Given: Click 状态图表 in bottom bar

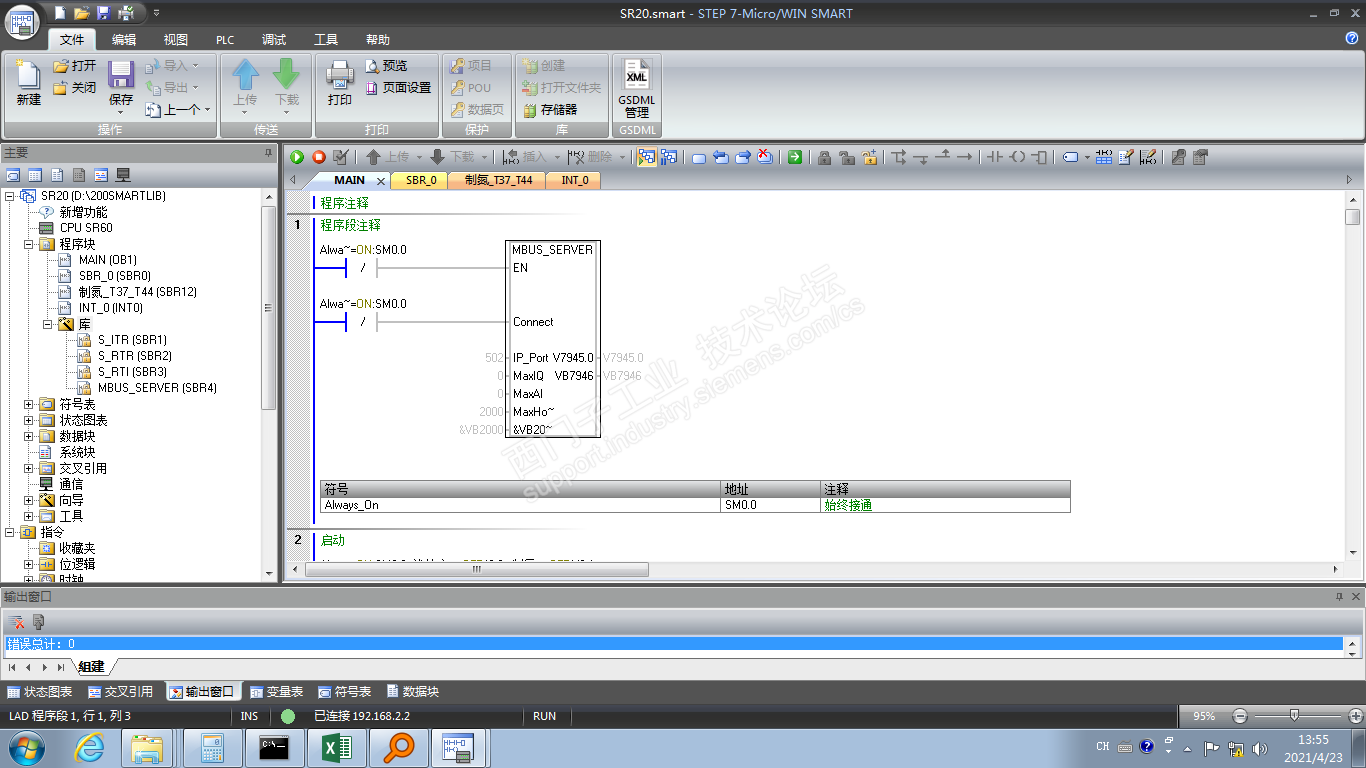Looking at the screenshot, I should coord(40,692).
